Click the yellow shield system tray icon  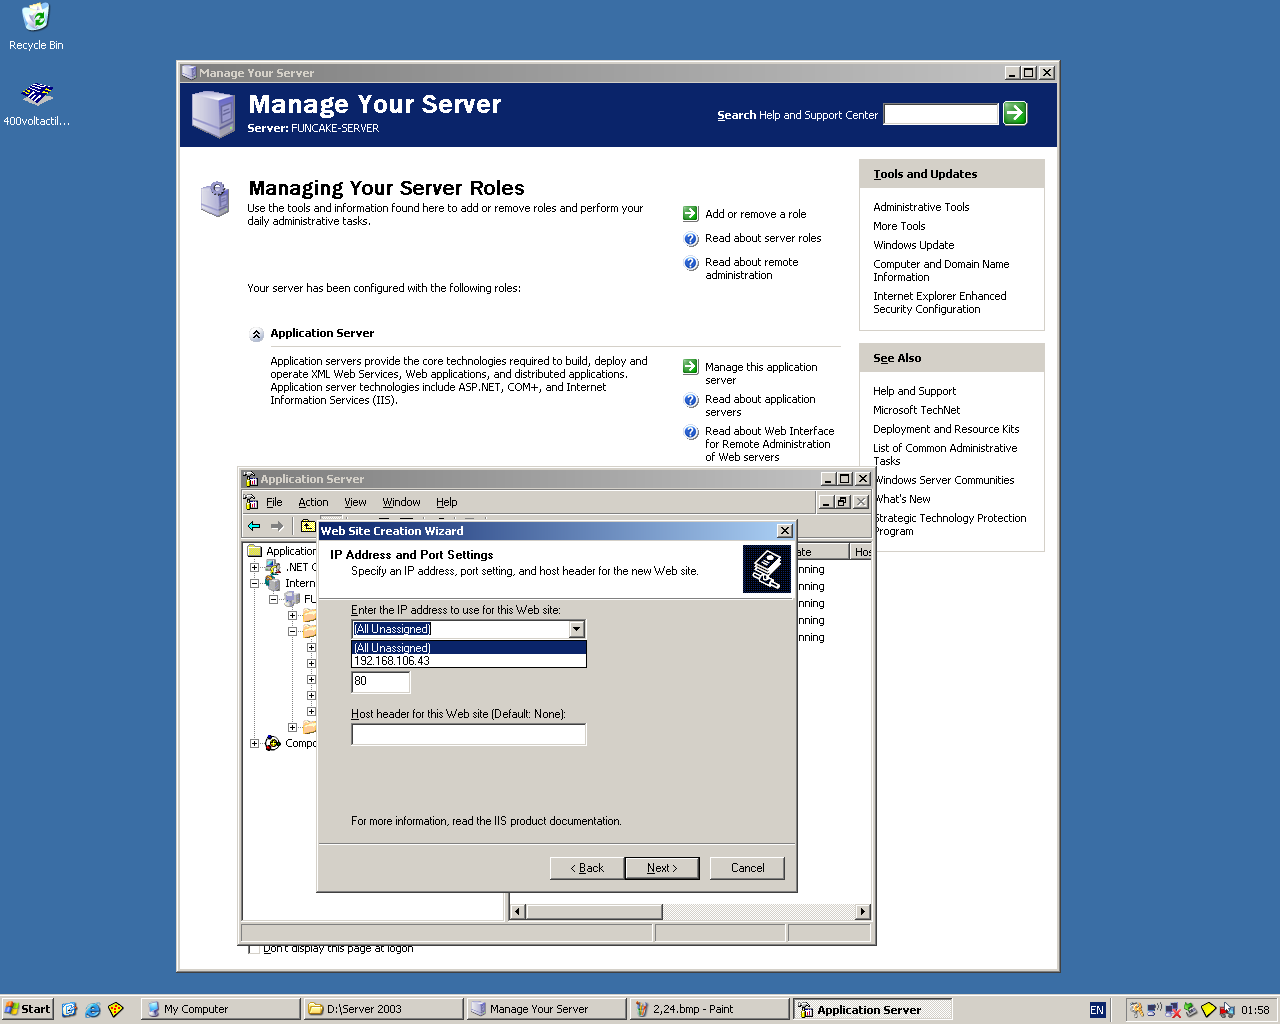tap(1209, 1010)
